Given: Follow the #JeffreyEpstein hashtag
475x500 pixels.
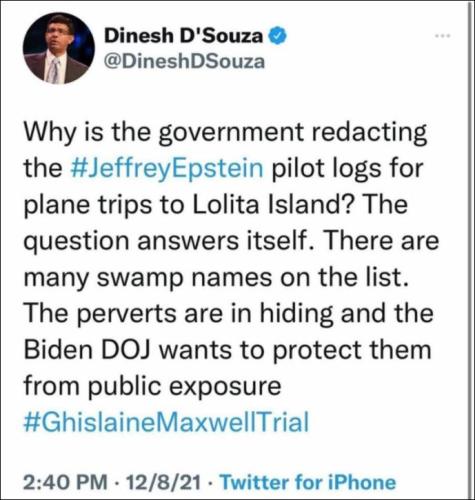Looking at the screenshot, I should [x=167, y=169].
